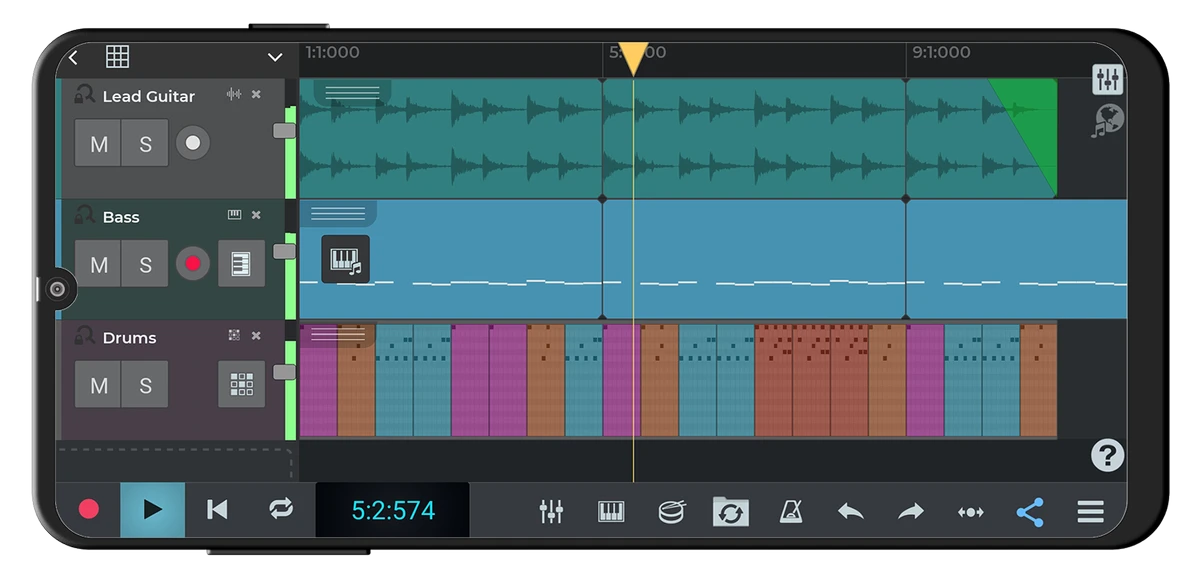1200x578 pixels.
Task: Mute the Lead Guitar track
Action: click(x=99, y=143)
